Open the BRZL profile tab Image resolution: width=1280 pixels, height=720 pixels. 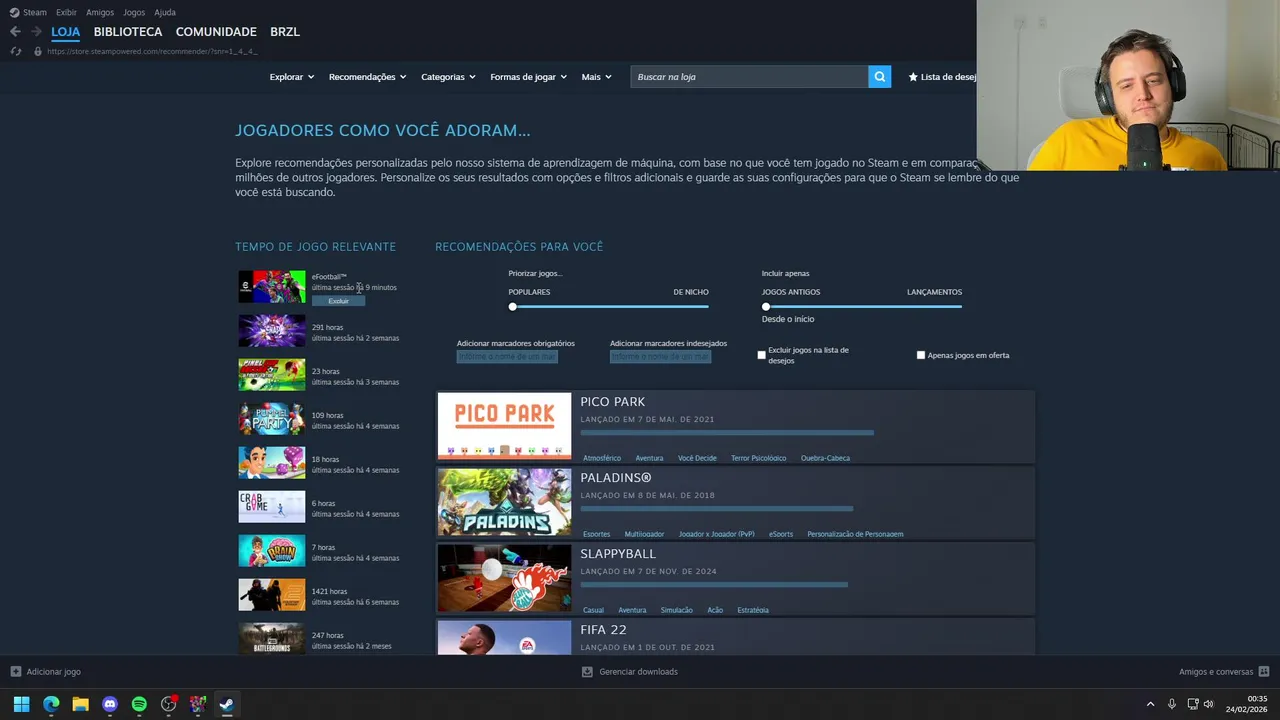coord(285,32)
